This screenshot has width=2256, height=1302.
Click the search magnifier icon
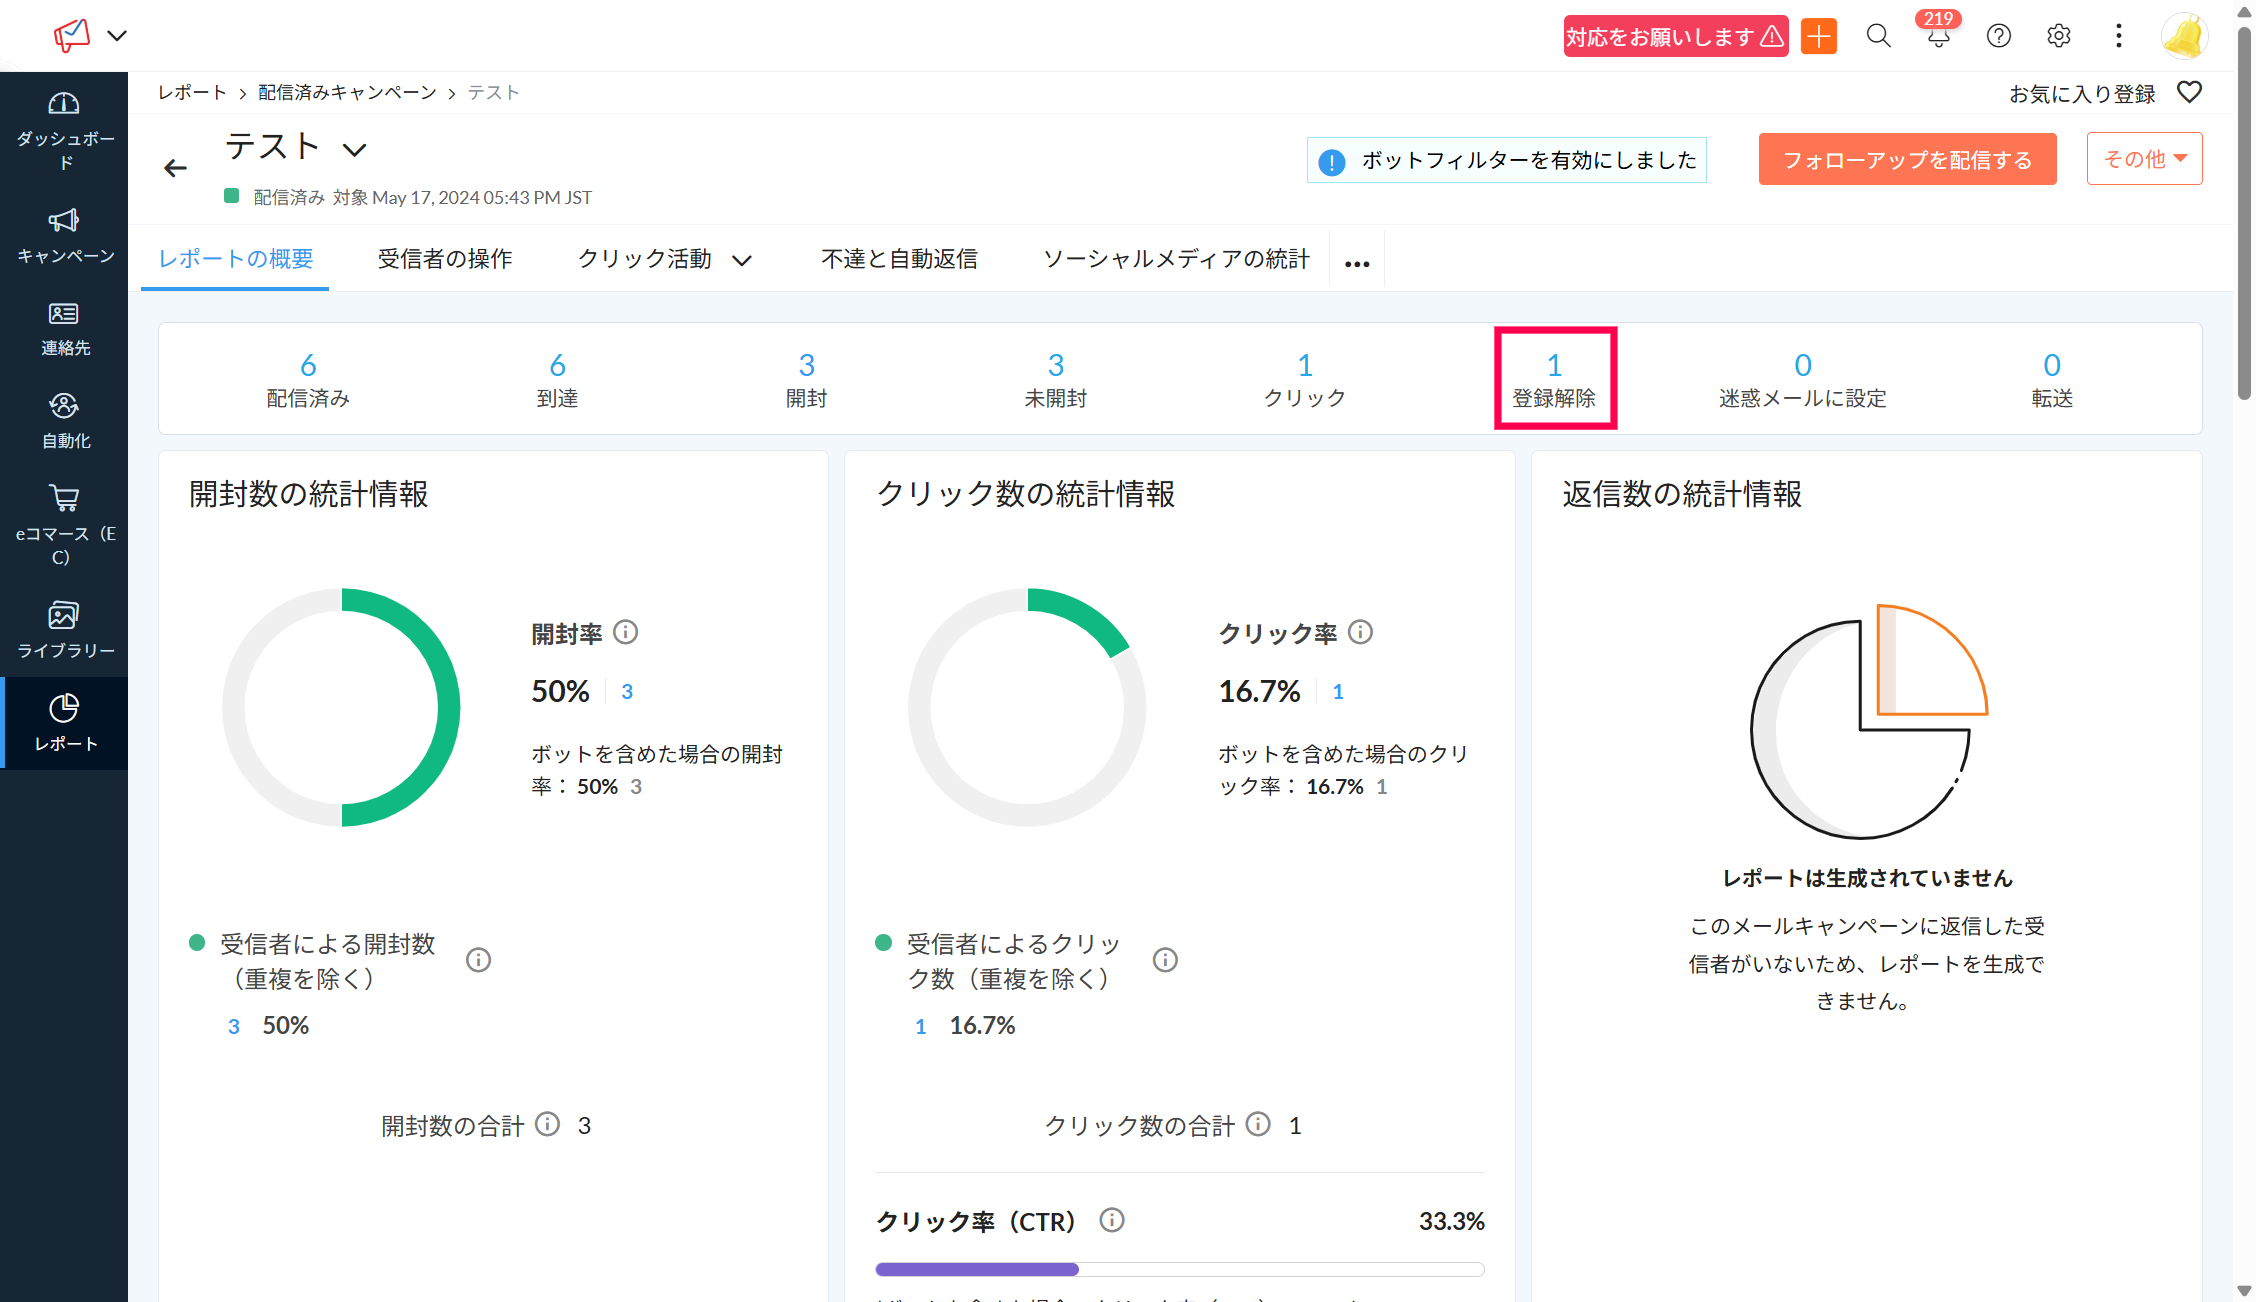click(x=1878, y=37)
